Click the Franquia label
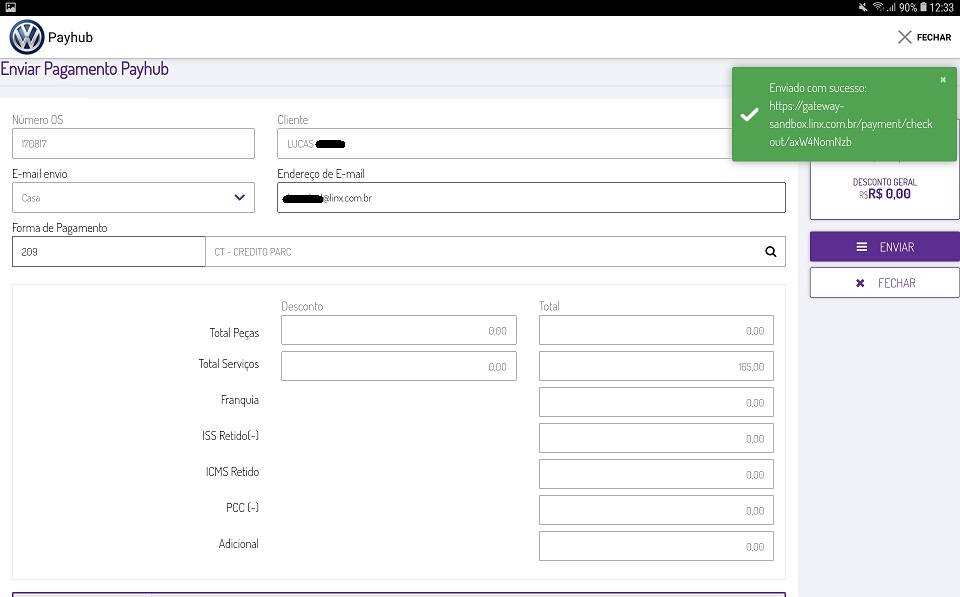 [x=240, y=400]
